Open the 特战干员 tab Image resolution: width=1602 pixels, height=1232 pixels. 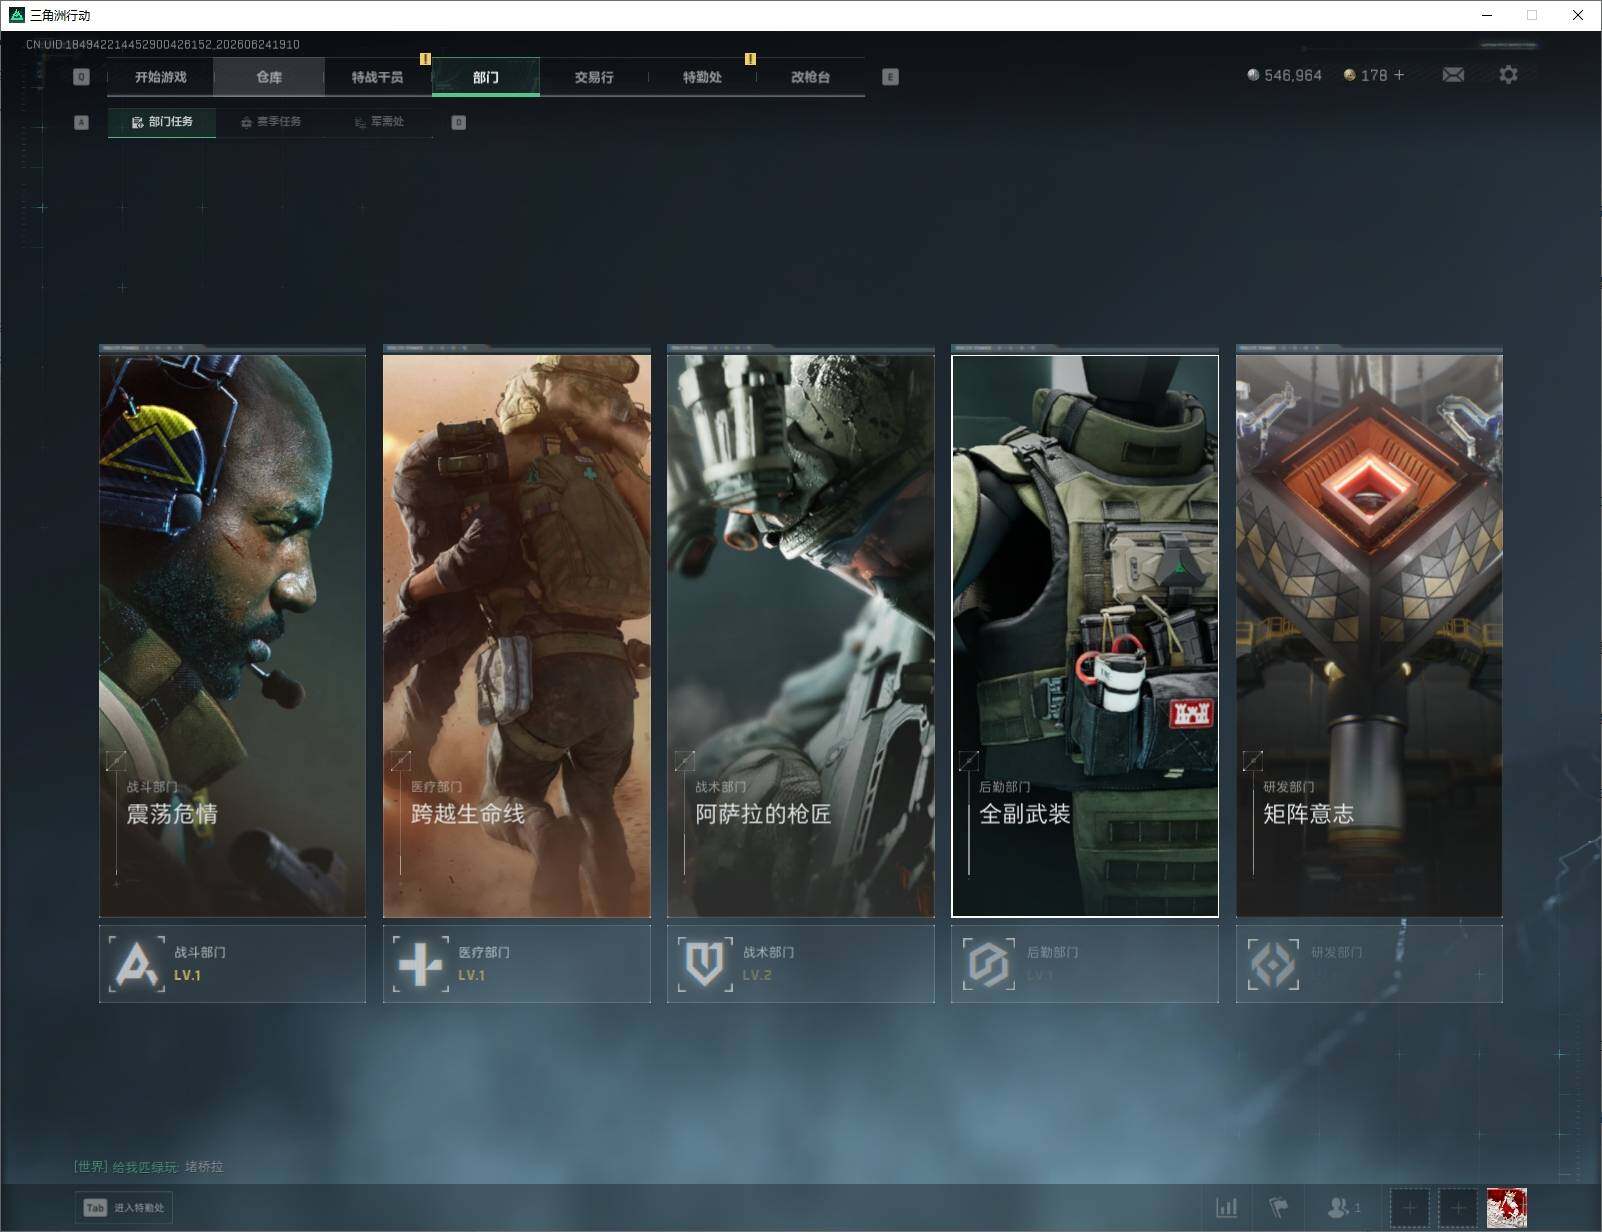[x=377, y=77]
